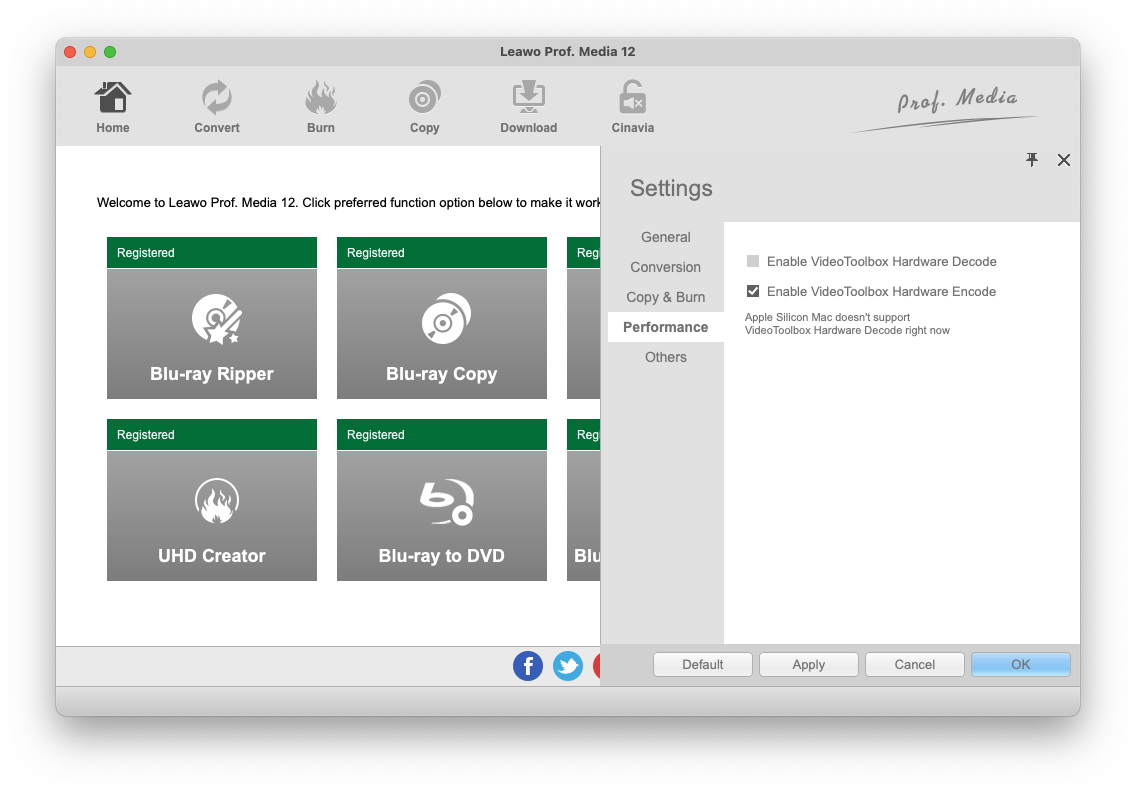The height and width of the screenshot is (790, 1136).
Task: Click the Home toolbar icon
Action: point(113,99)
